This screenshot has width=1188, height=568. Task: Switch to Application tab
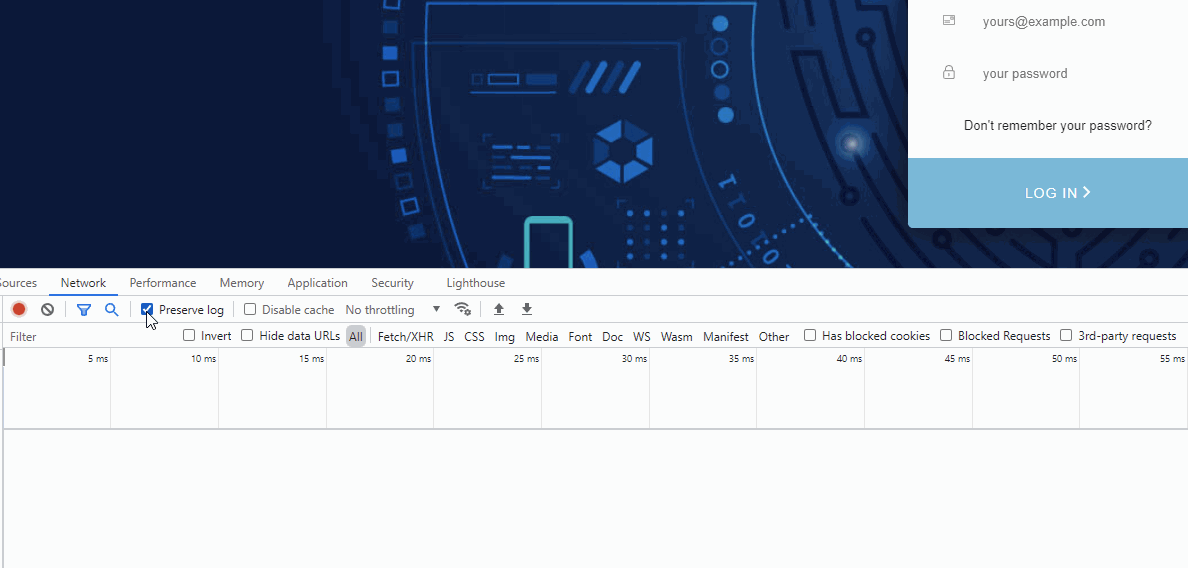[317, 282]
